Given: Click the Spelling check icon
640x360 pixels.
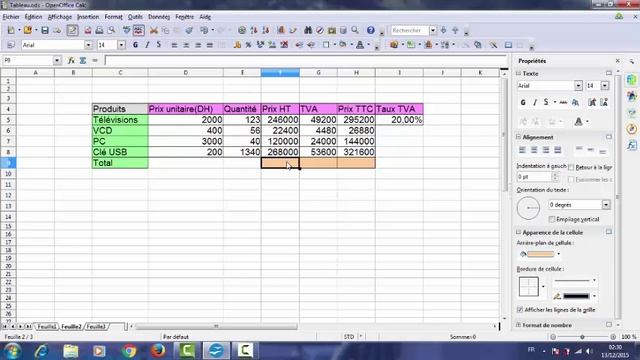Looking at the screenshot, I should (x=127, y=30).
